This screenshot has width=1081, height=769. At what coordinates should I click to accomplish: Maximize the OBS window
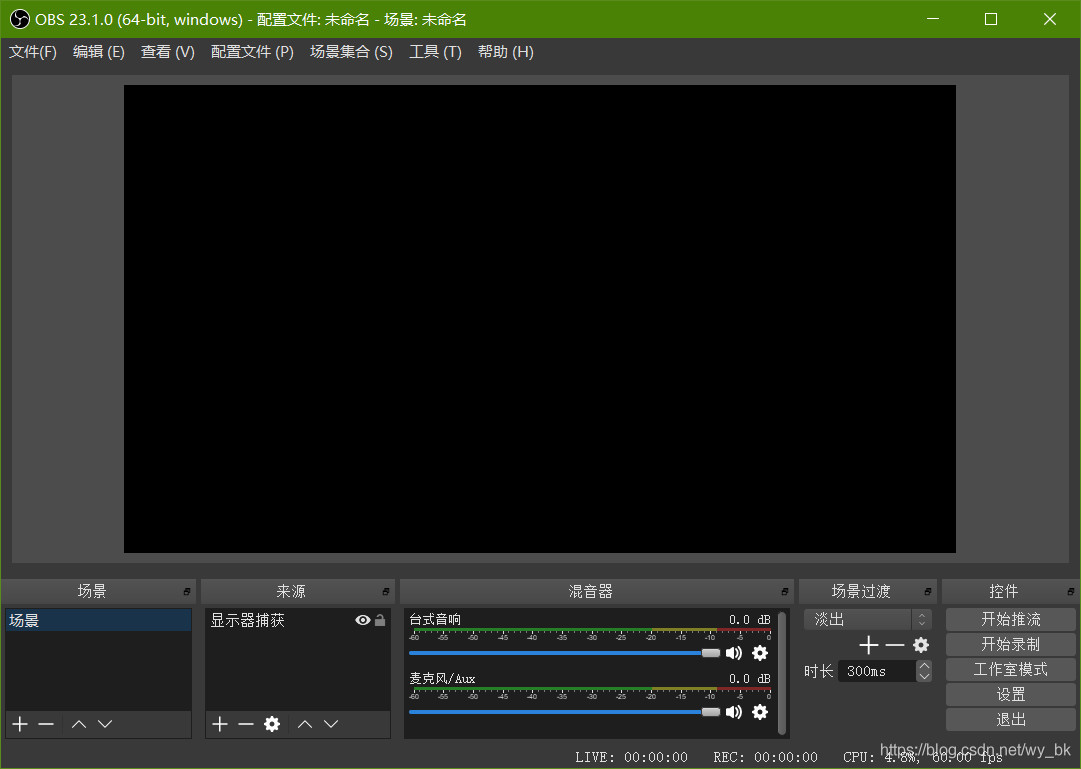pos(991,19)
